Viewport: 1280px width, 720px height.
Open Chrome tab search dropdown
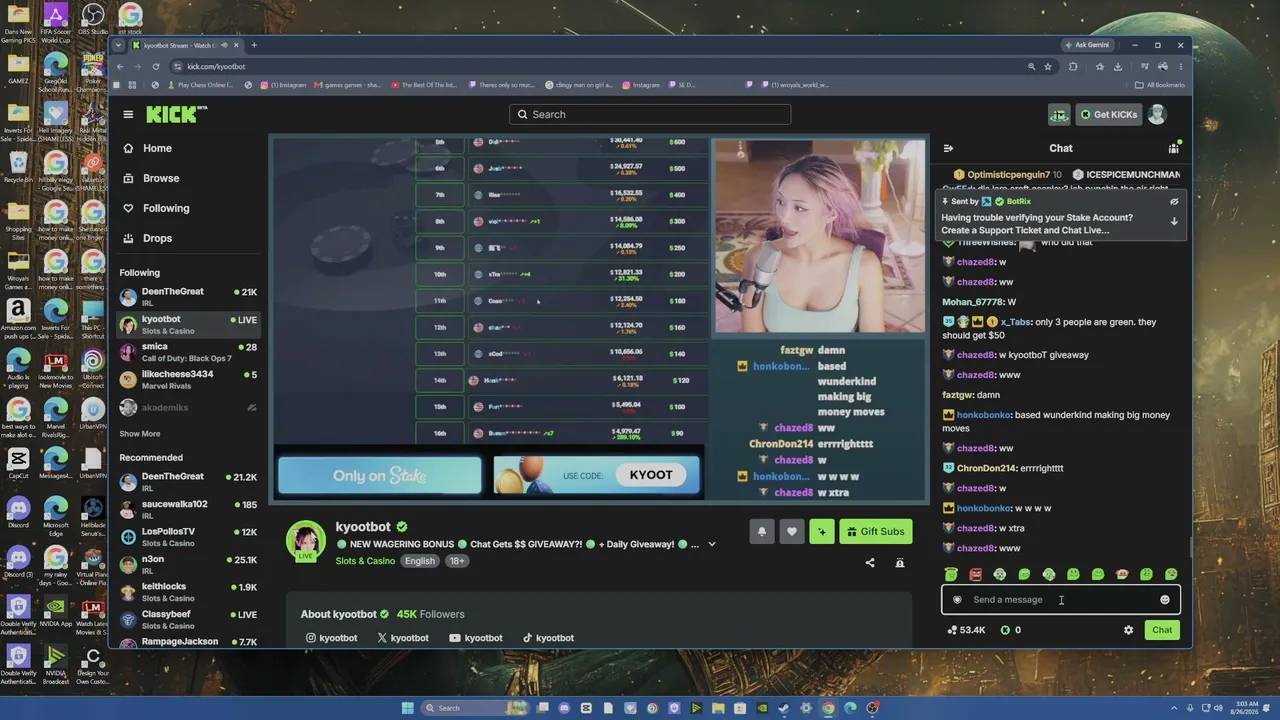[x=118, y=45]
